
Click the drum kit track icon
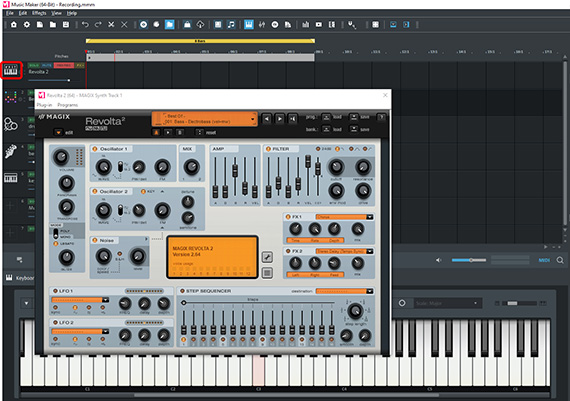(x=11, y=124)
